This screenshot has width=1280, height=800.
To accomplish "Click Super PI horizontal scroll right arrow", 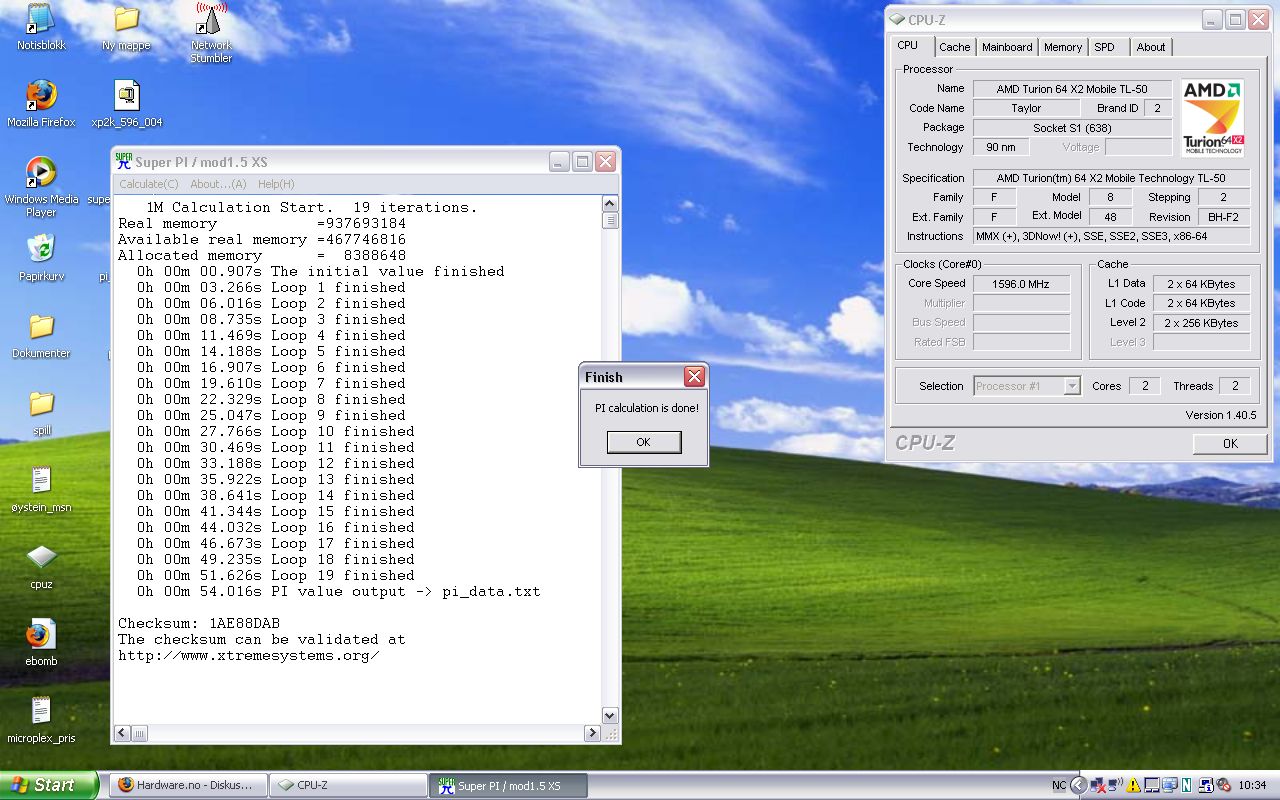I will pyautogui.click(x=593, y=733).
